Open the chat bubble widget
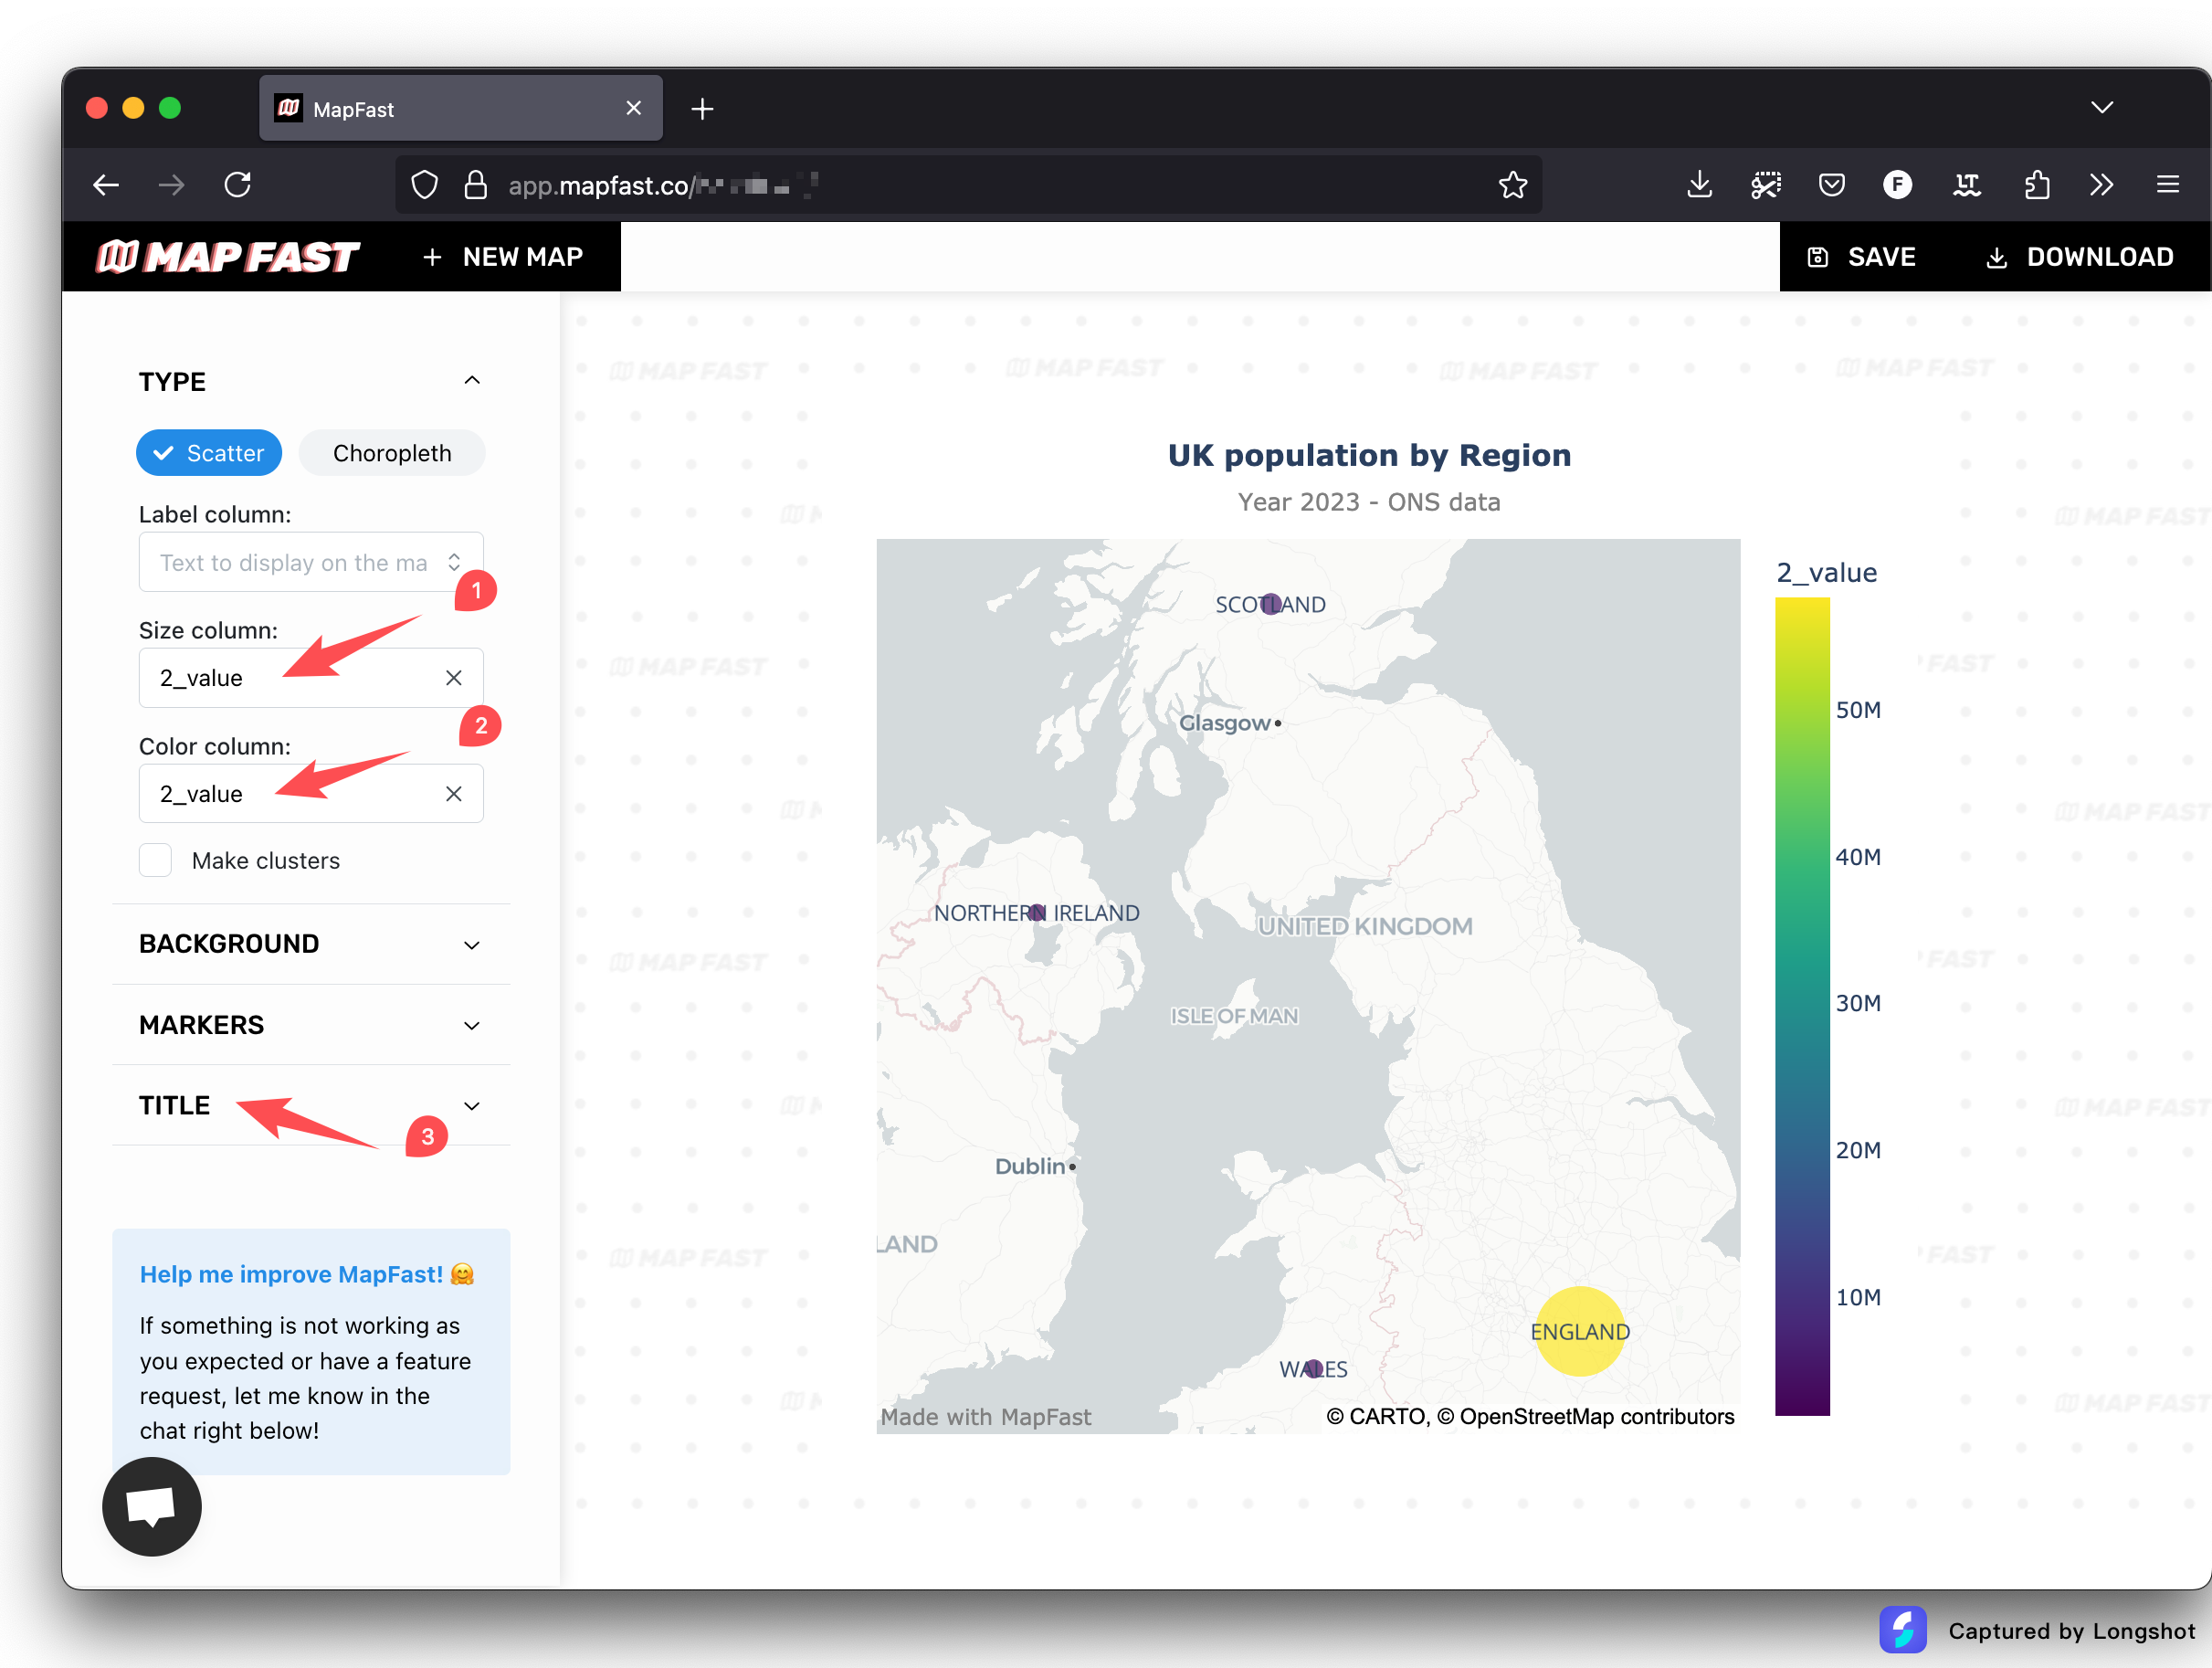Viewport: 2212px width, 1668px height. coord(151,1505)
